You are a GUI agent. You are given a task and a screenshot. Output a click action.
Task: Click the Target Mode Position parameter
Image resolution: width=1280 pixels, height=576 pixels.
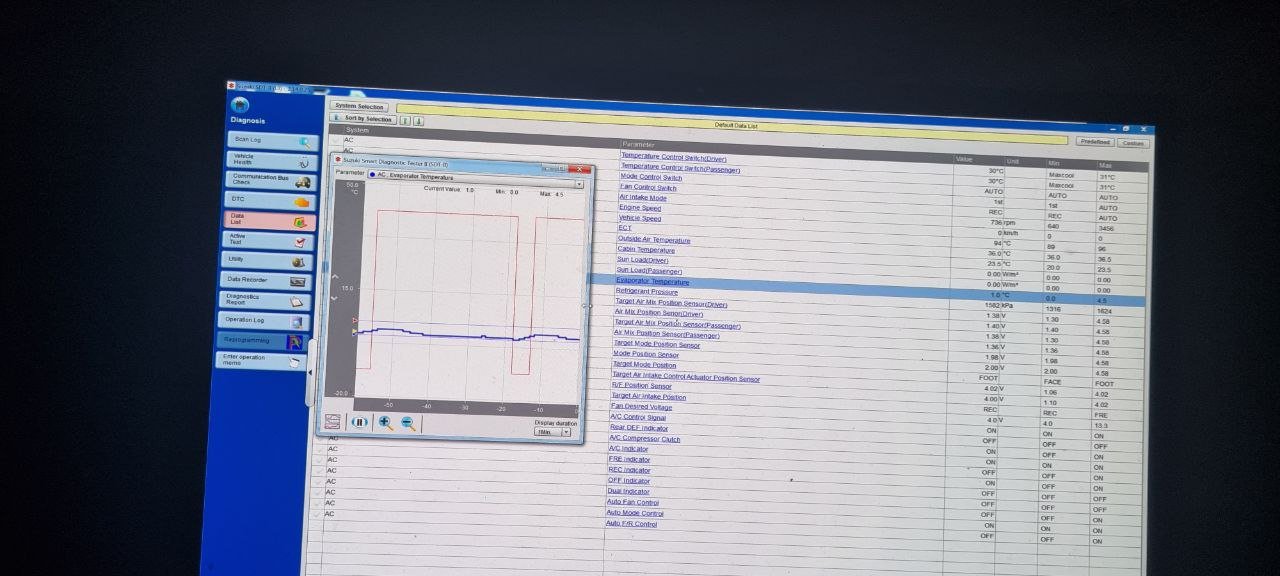(x=644, y=365)
